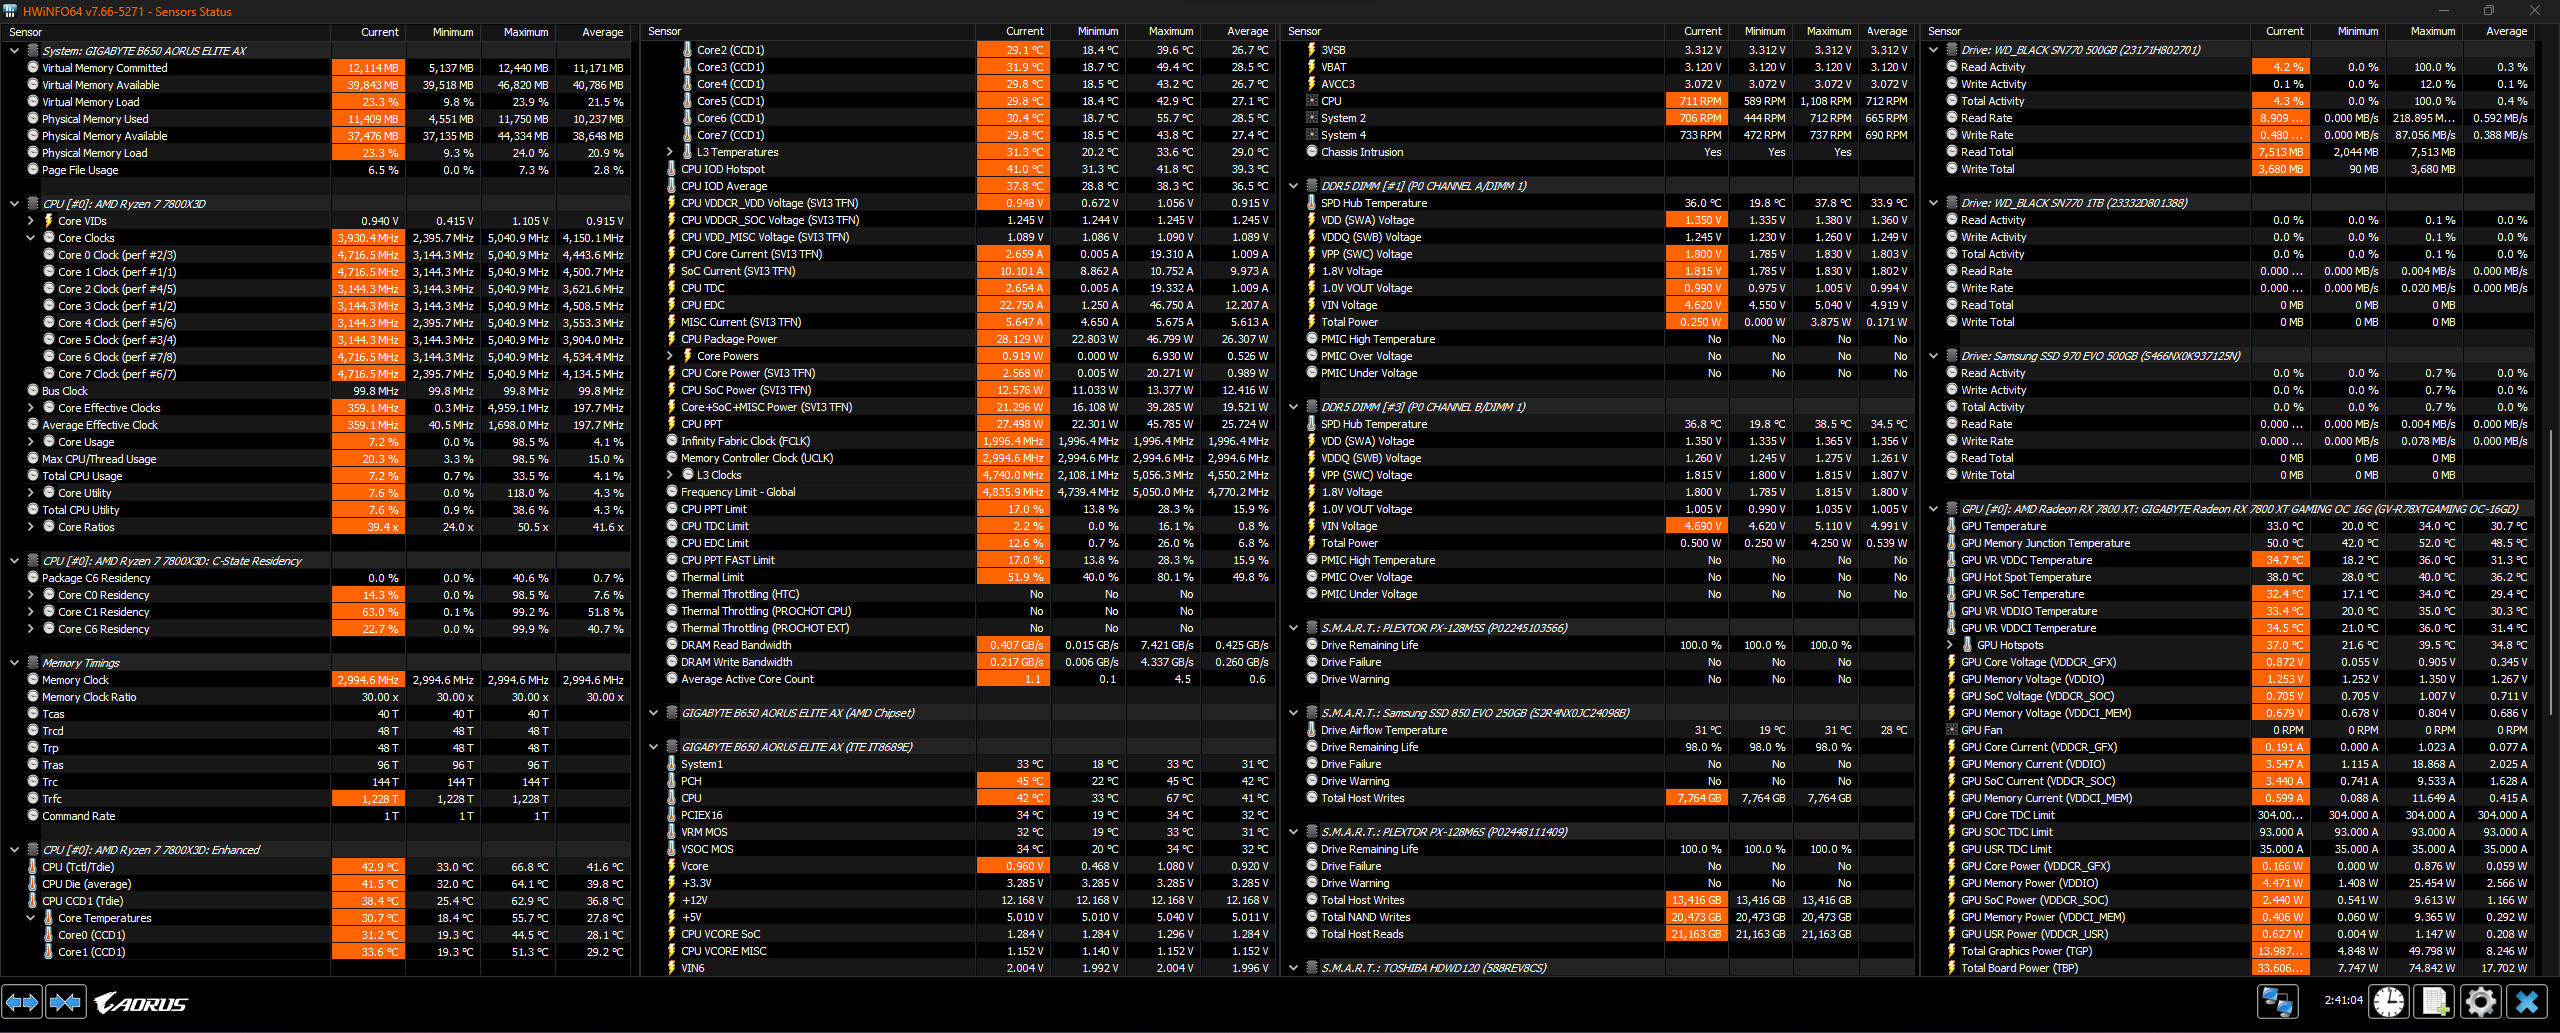Screen dimensions: 2560x1033
Task: Collapse the Core Clocks tree
Action: pyautogui.click(x=30, y=238)
